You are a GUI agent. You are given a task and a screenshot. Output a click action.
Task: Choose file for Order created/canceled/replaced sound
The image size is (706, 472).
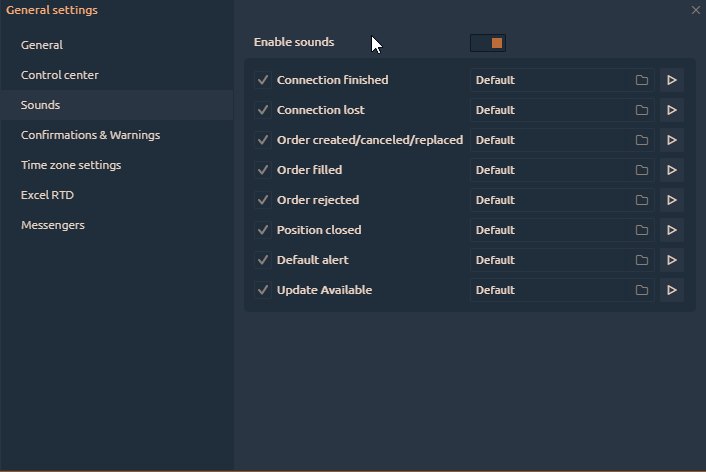(x=642, y=140)
